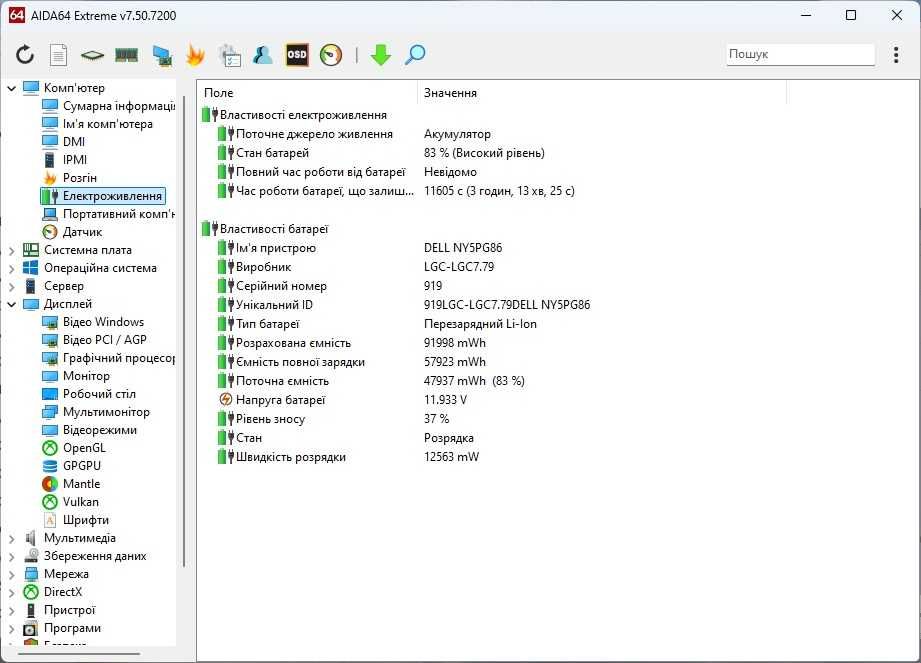
Task: Open the GPGPU tree item
Action: tap(72, 466)
